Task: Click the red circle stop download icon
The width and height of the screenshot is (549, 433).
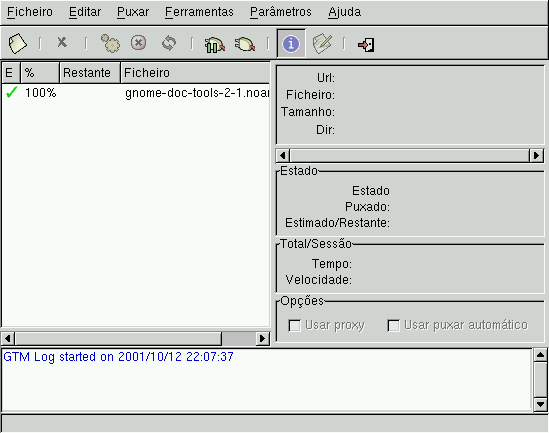Action: coord(139,43)
